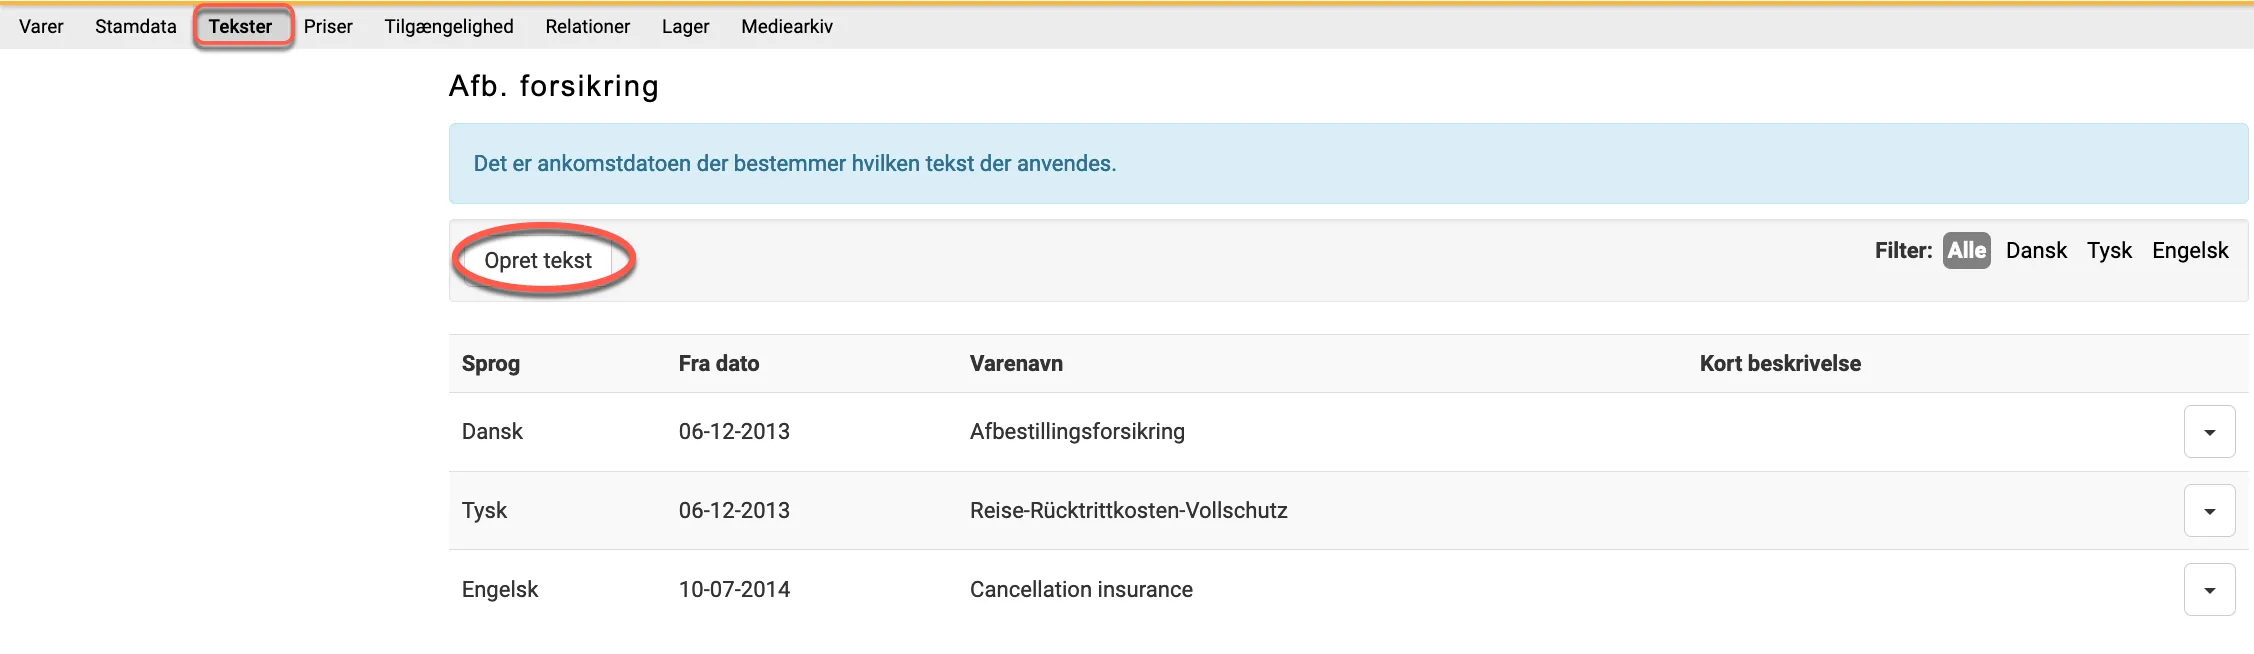
Task: Switch to the Lager tab
Action: click(x=685, y=27)
